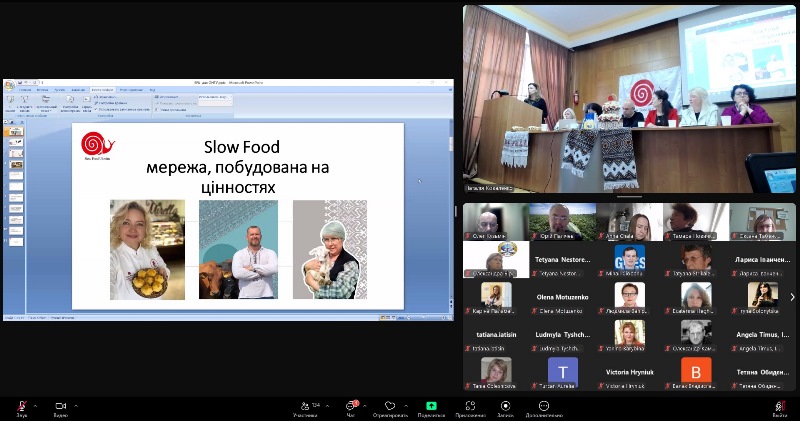Screen dimensions: 800x421
Task: Click the red Slow Food snail logo
Action: click(97, 144)
